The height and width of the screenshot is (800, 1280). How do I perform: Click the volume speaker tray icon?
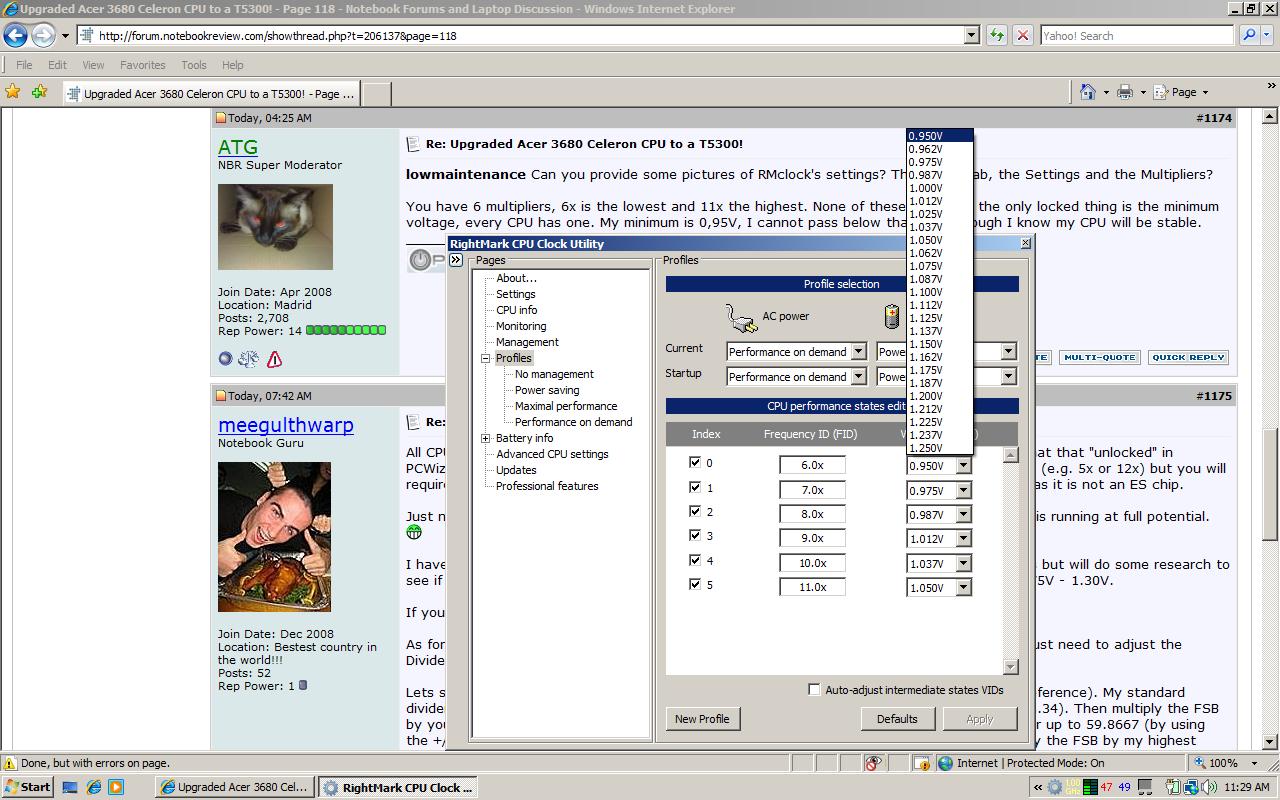click(x=1211, y=787)
